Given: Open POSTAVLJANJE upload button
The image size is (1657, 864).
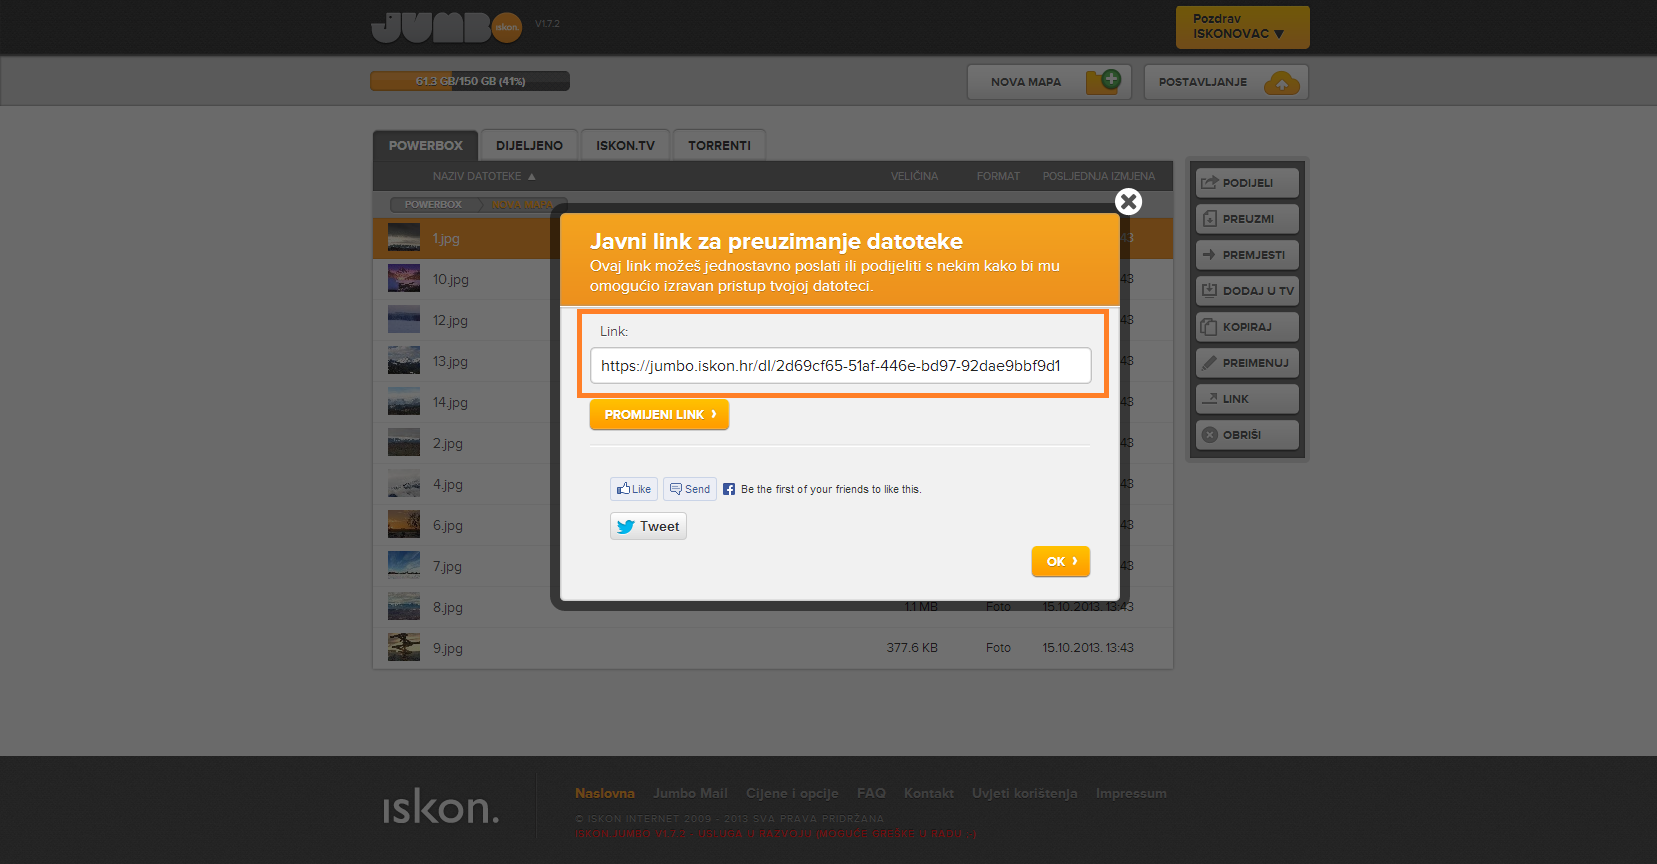Looking at the screenshot, I should tap(1226, 82).
